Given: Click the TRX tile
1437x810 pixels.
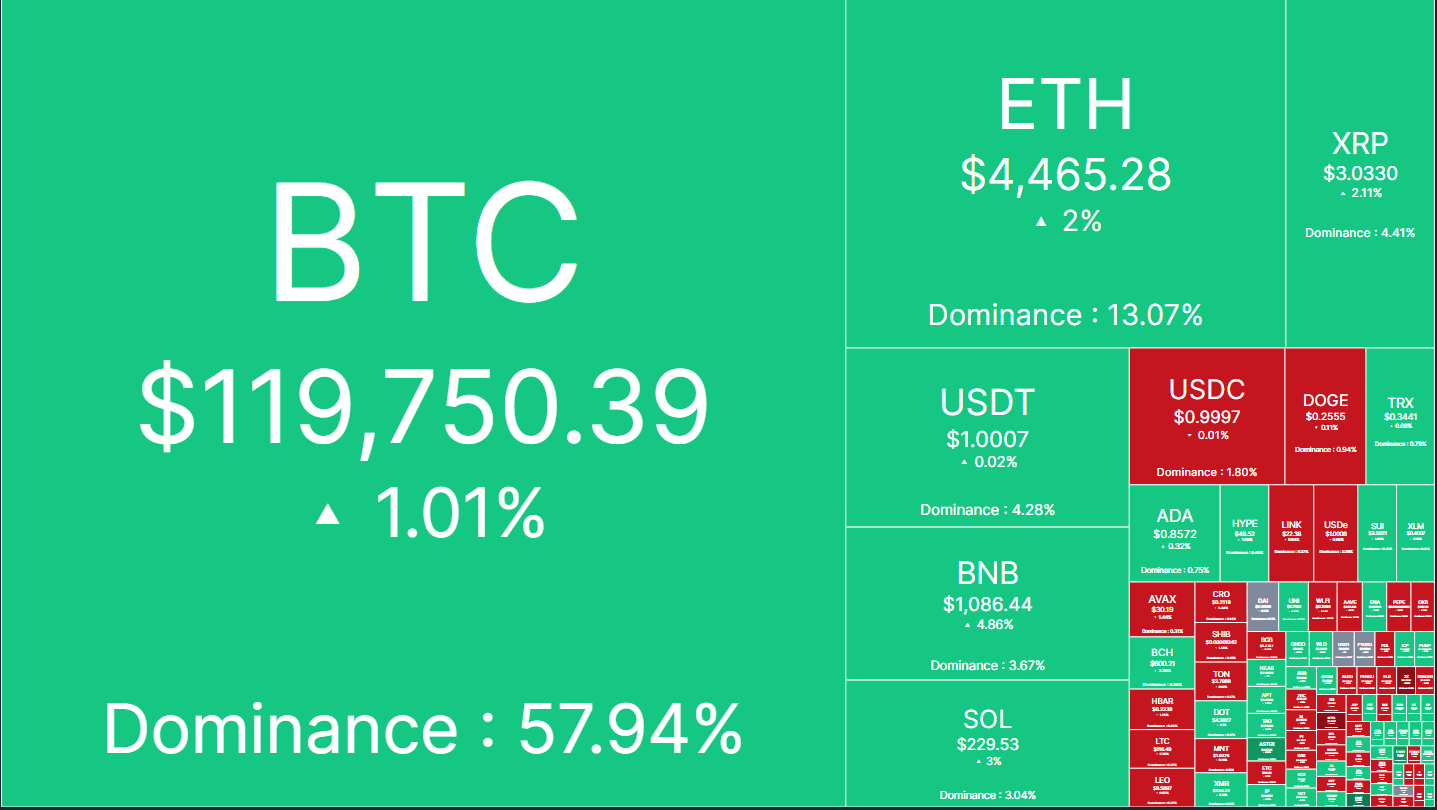Looking at the screenshot, I should point(1400,416).
